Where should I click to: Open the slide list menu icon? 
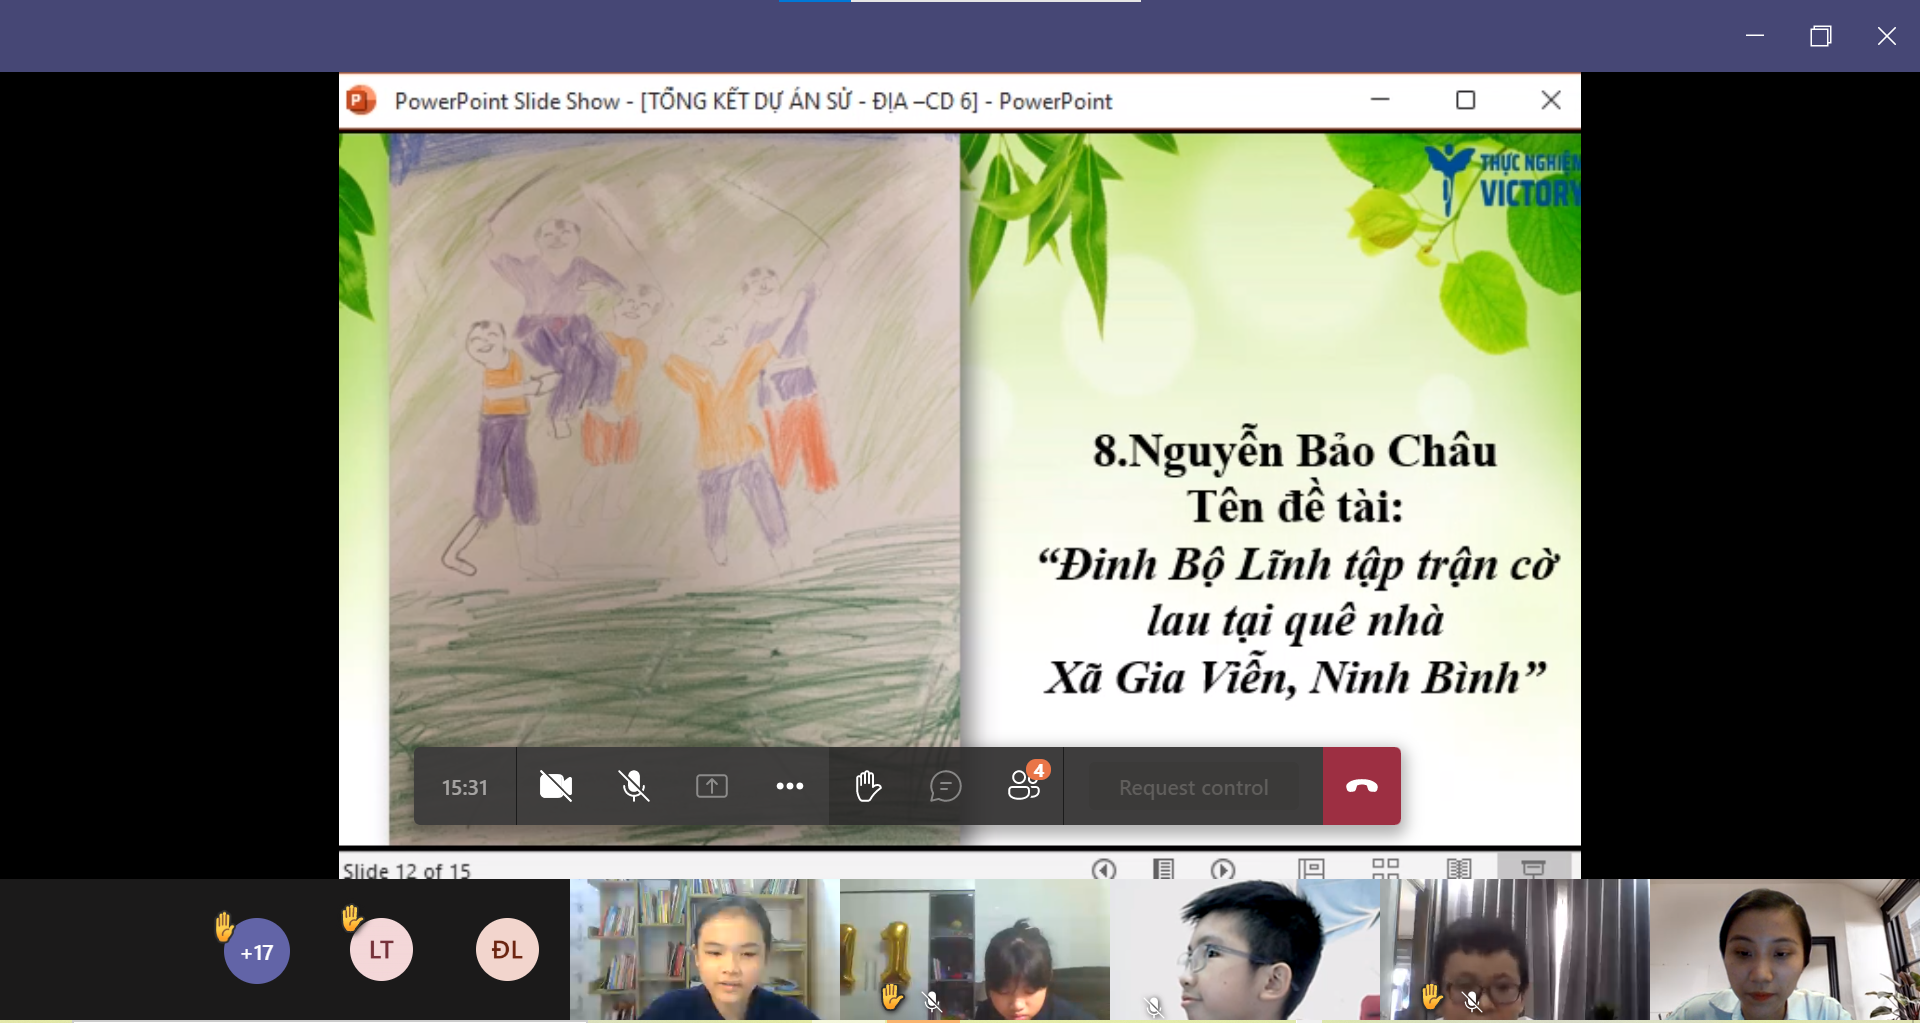1163,869
